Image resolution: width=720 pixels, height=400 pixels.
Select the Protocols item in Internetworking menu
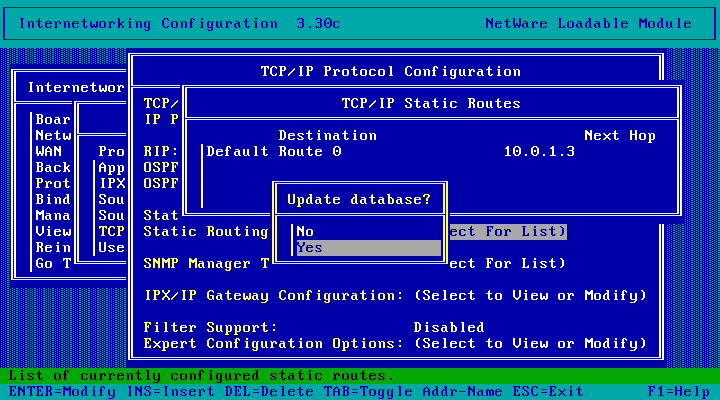(x=53, y=183)
